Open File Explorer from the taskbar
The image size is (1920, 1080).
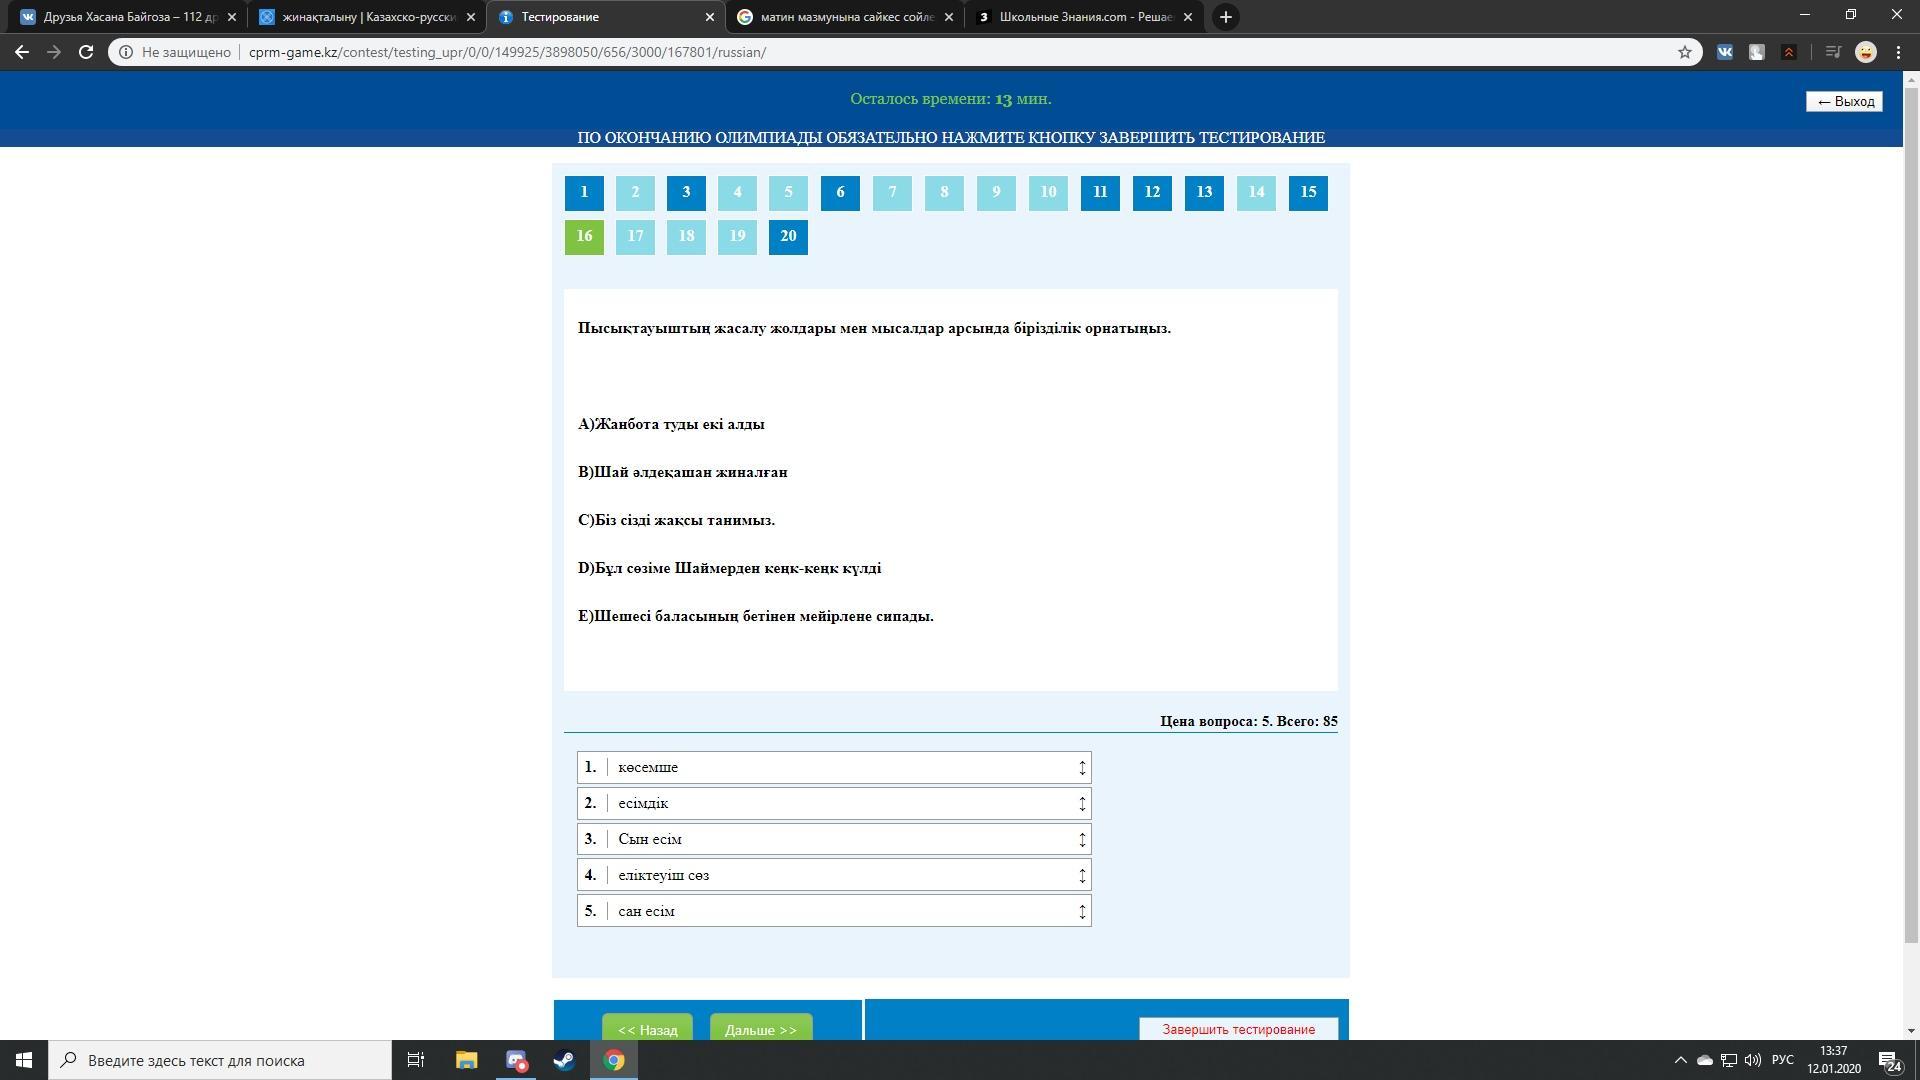[466, 1060]
